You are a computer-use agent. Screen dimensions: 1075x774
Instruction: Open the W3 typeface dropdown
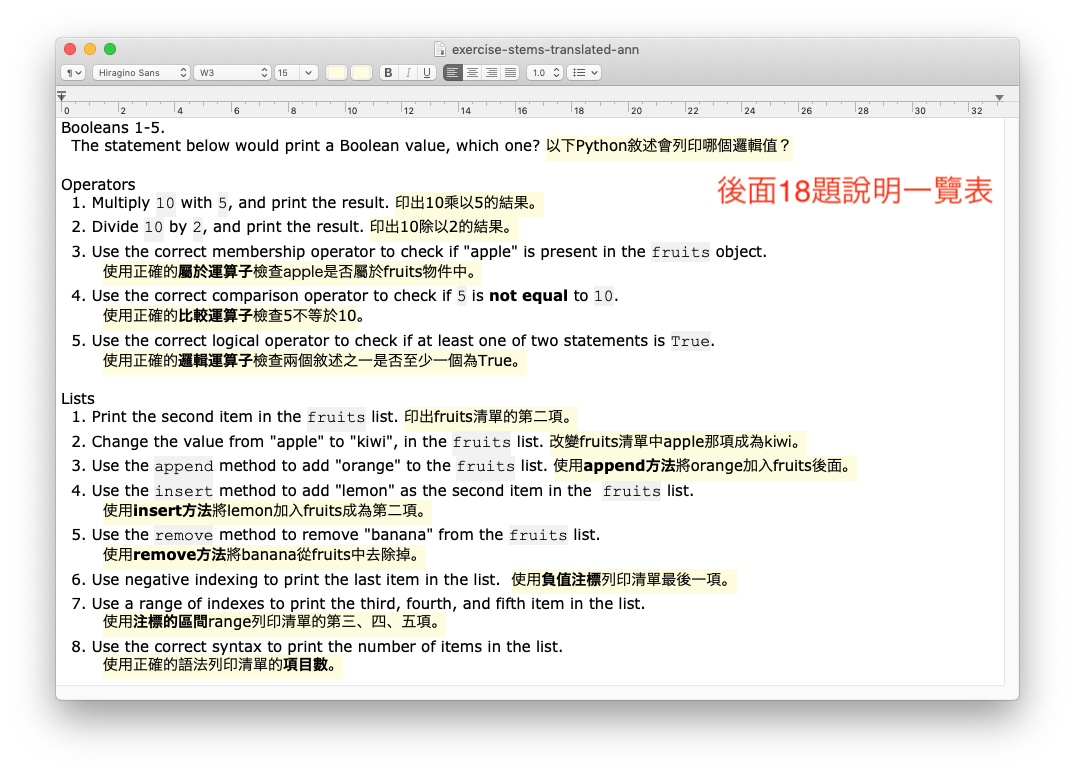coord(232,73)
